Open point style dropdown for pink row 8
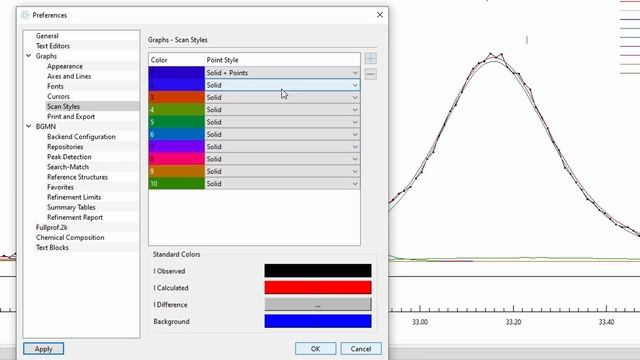 pos(282,159)
